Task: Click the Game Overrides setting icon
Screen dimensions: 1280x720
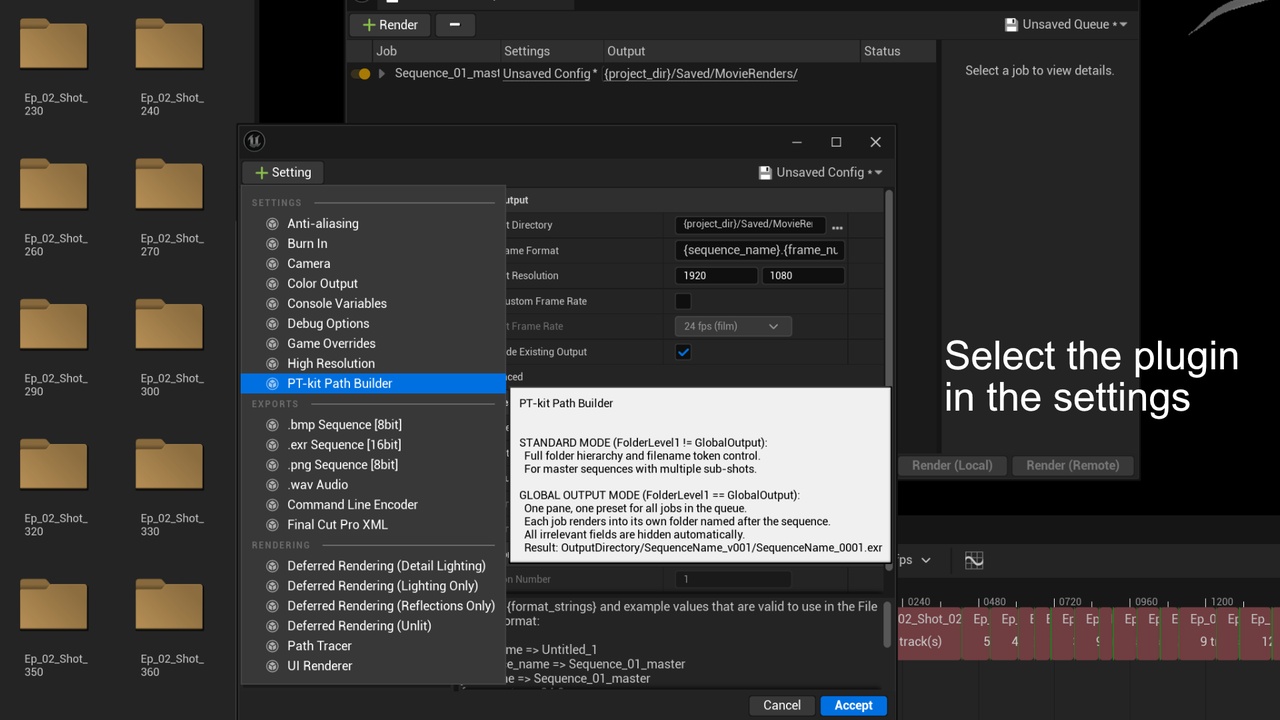Action: 272,344
